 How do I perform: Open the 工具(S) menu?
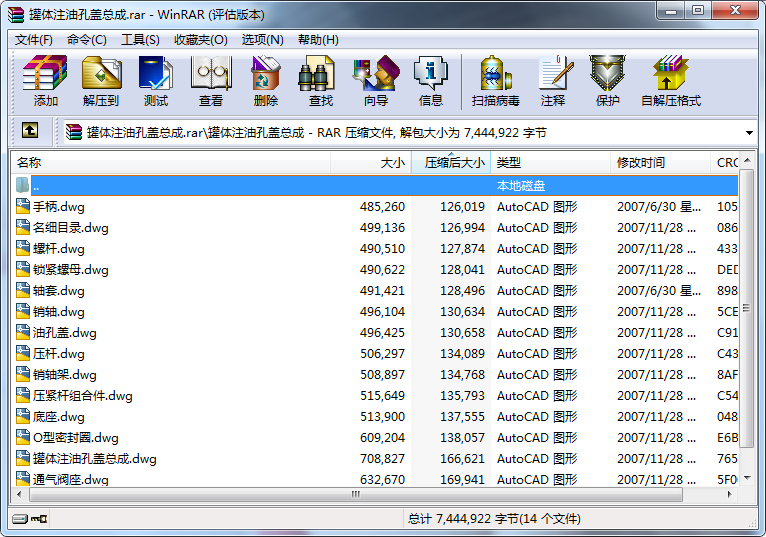point(140,40)
